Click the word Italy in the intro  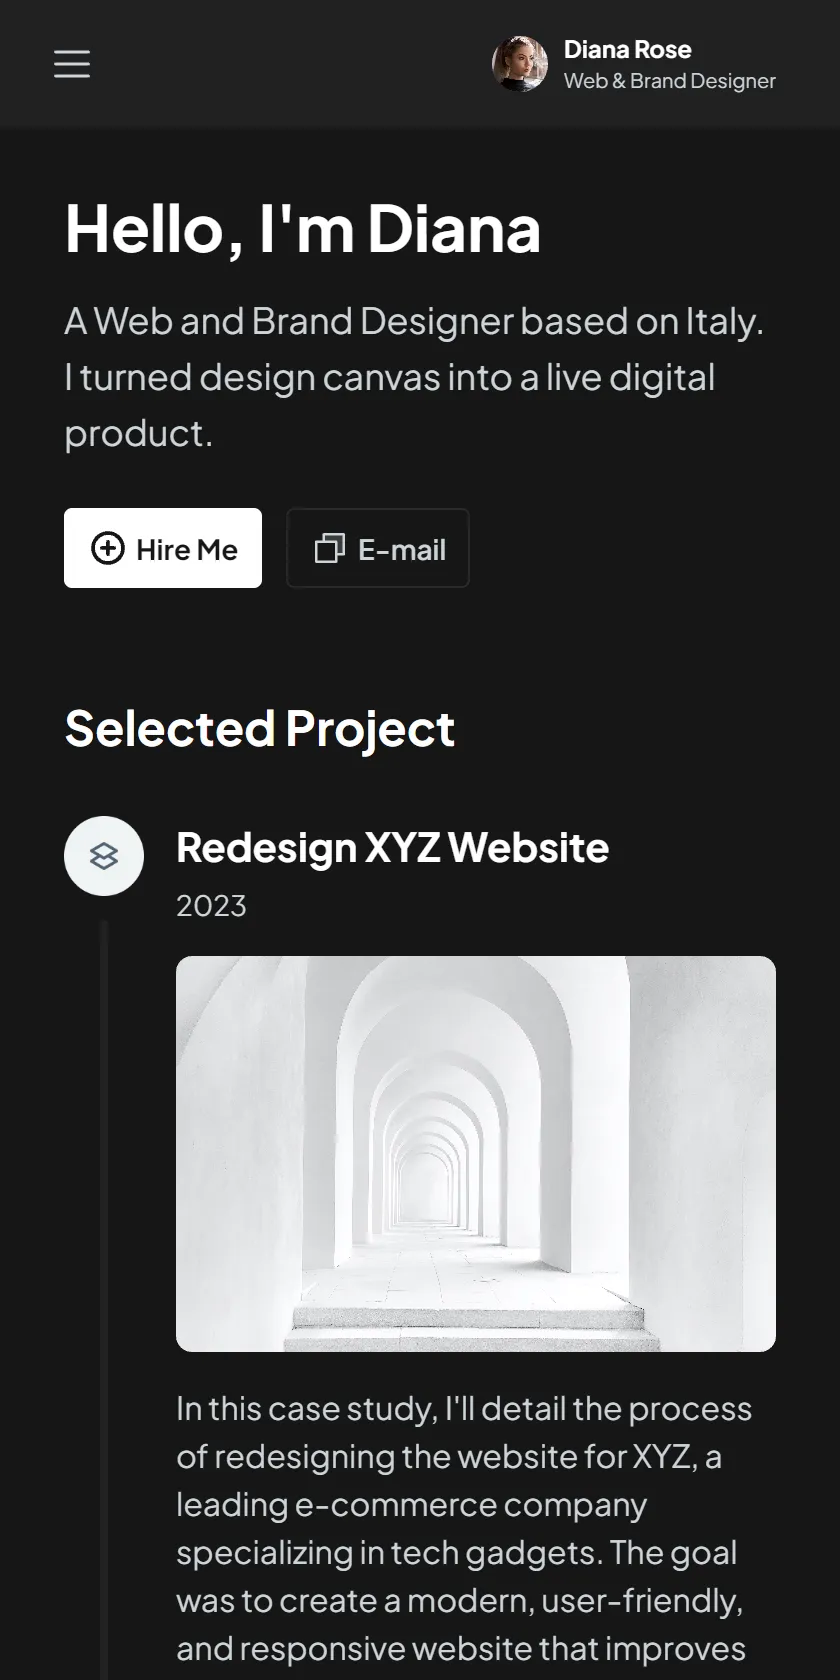[x=723, y=322]
